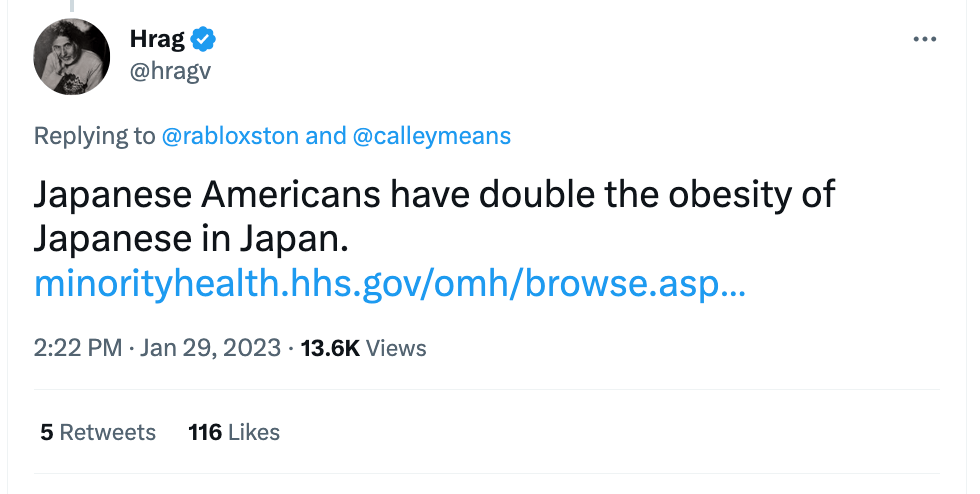
Task: Click the blue verified badge
Action: click(205, 39)
